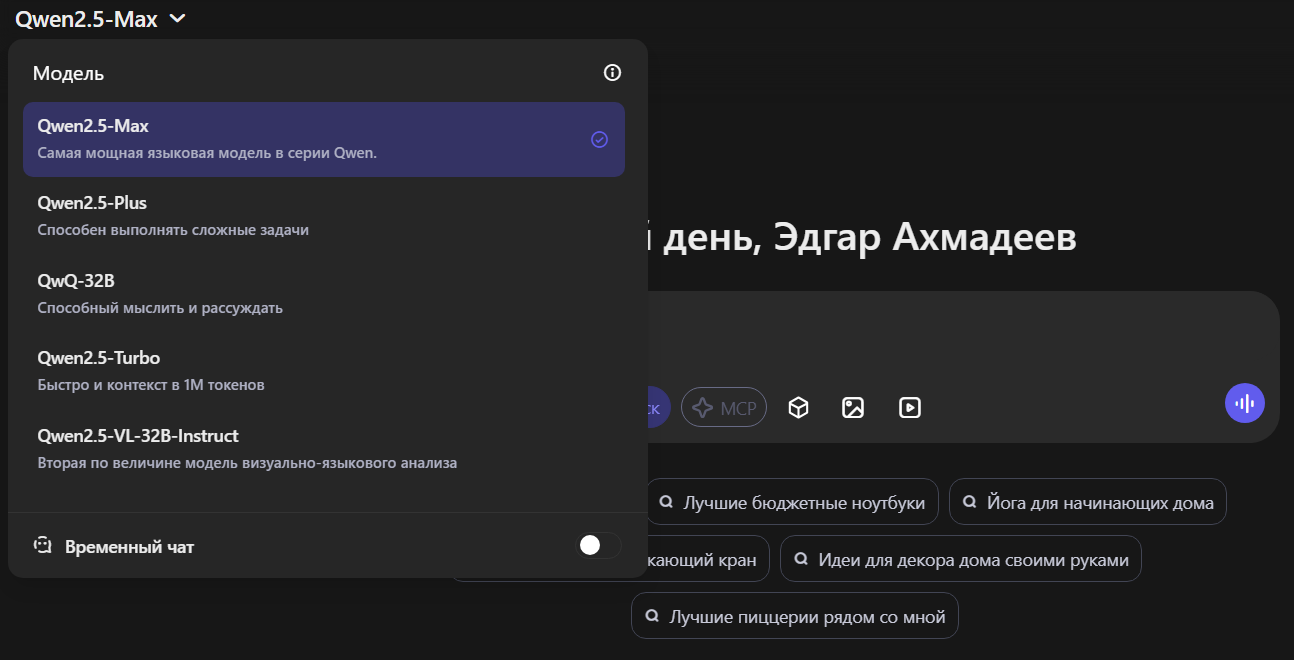The image size is (1294, 660).
Task: Click the Модель panel heading
Action: [x=68, y=73]
